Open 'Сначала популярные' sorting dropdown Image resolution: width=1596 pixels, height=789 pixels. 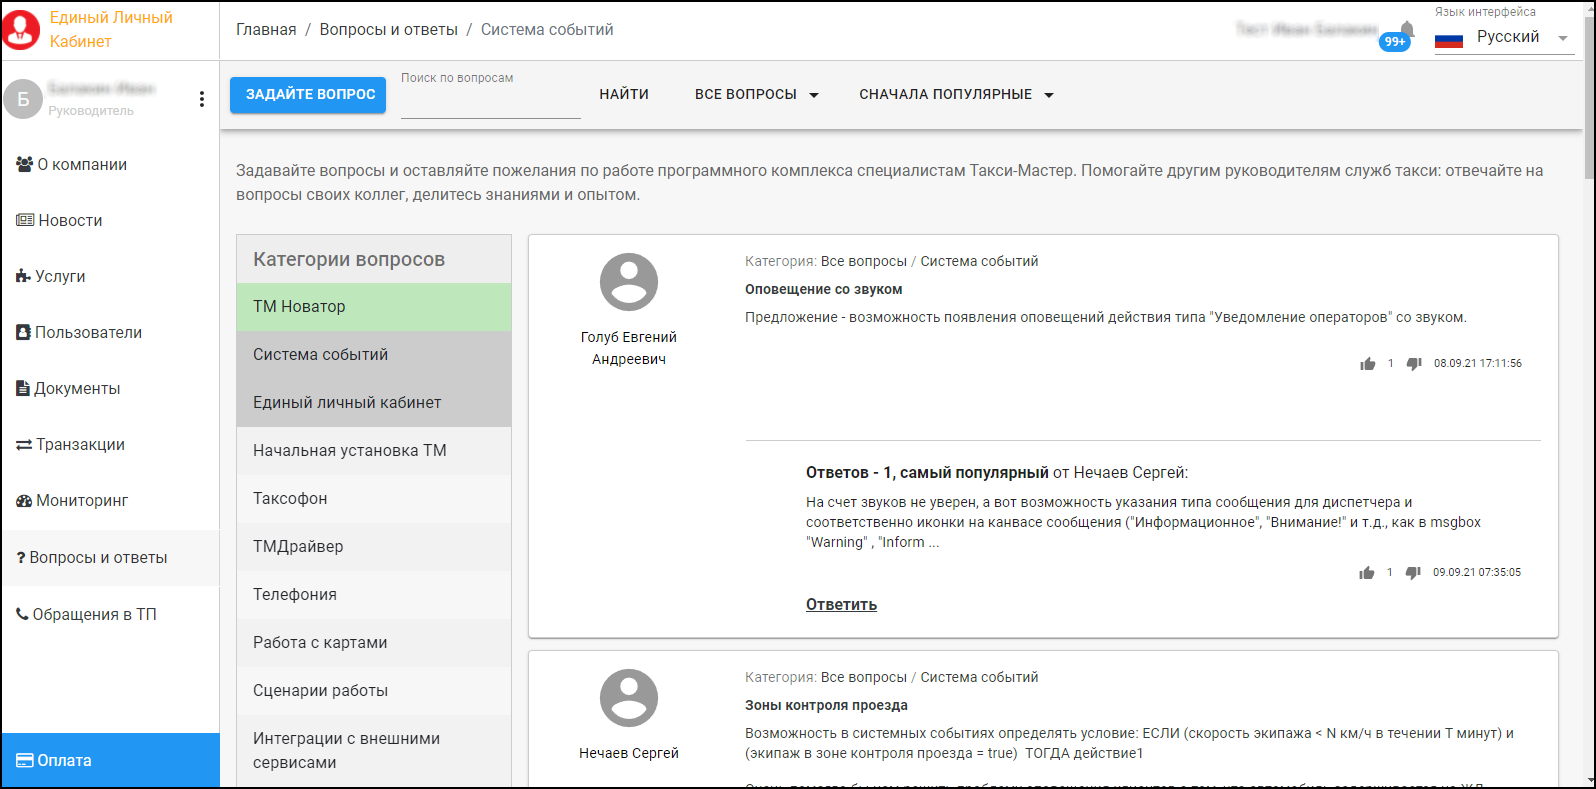pyautogui.click(x=956, y=94)
